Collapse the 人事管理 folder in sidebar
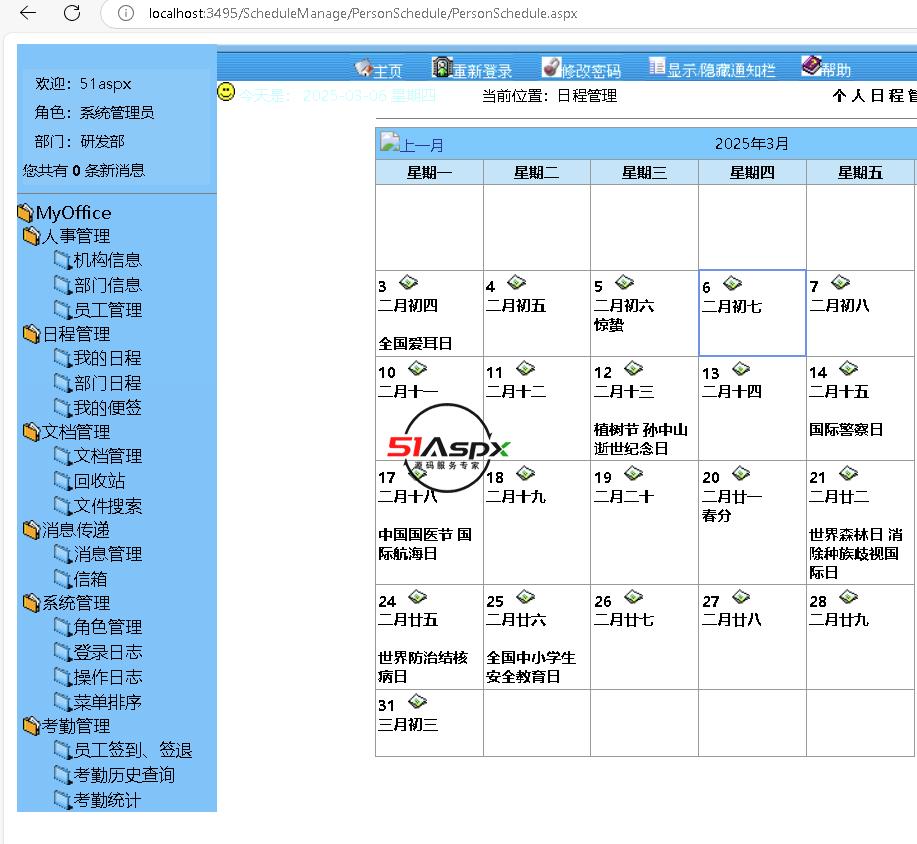Image resolution: width=917 pixels, height=844 pixels. [x=31, y=237]
